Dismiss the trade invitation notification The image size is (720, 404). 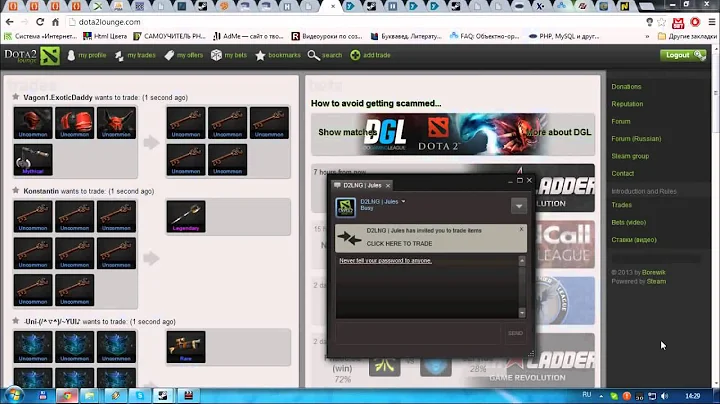tap(521, 229)
